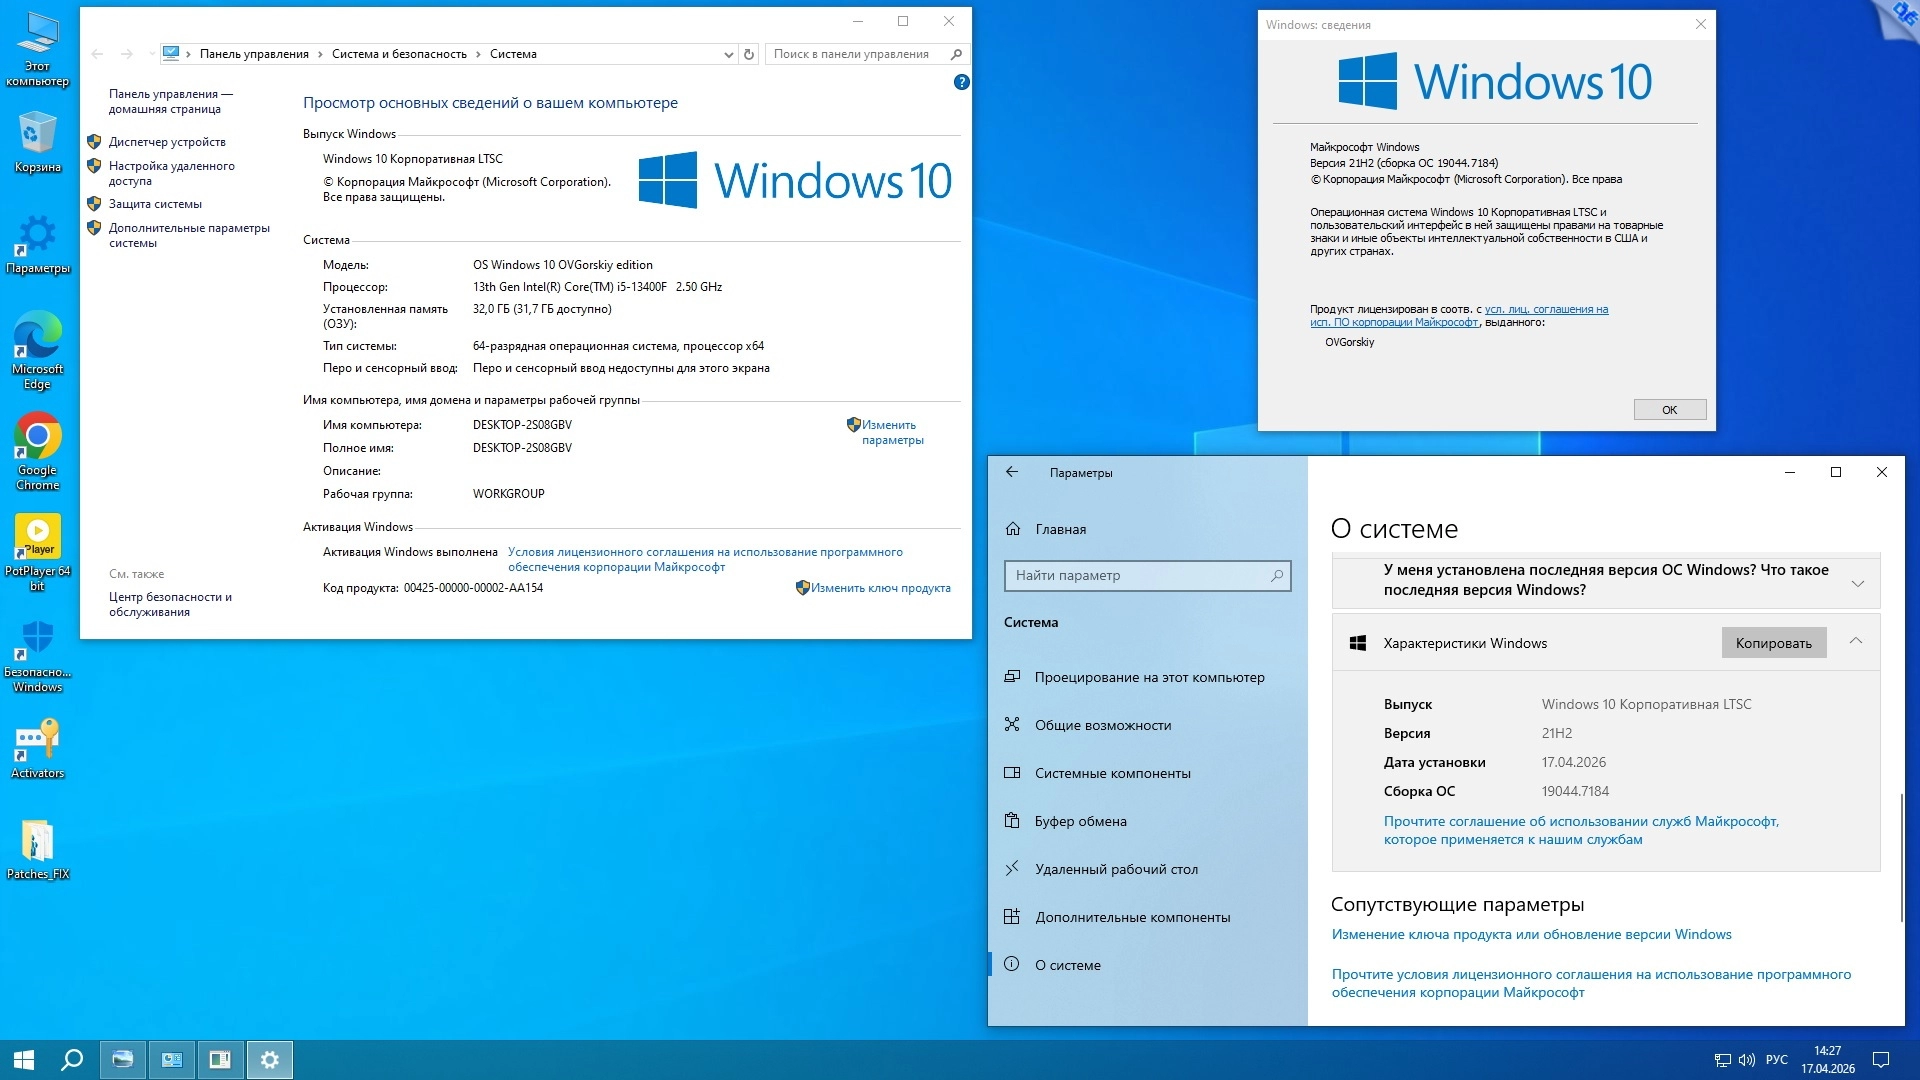Open volume icon in system tray

(x=1747, y=1060)
